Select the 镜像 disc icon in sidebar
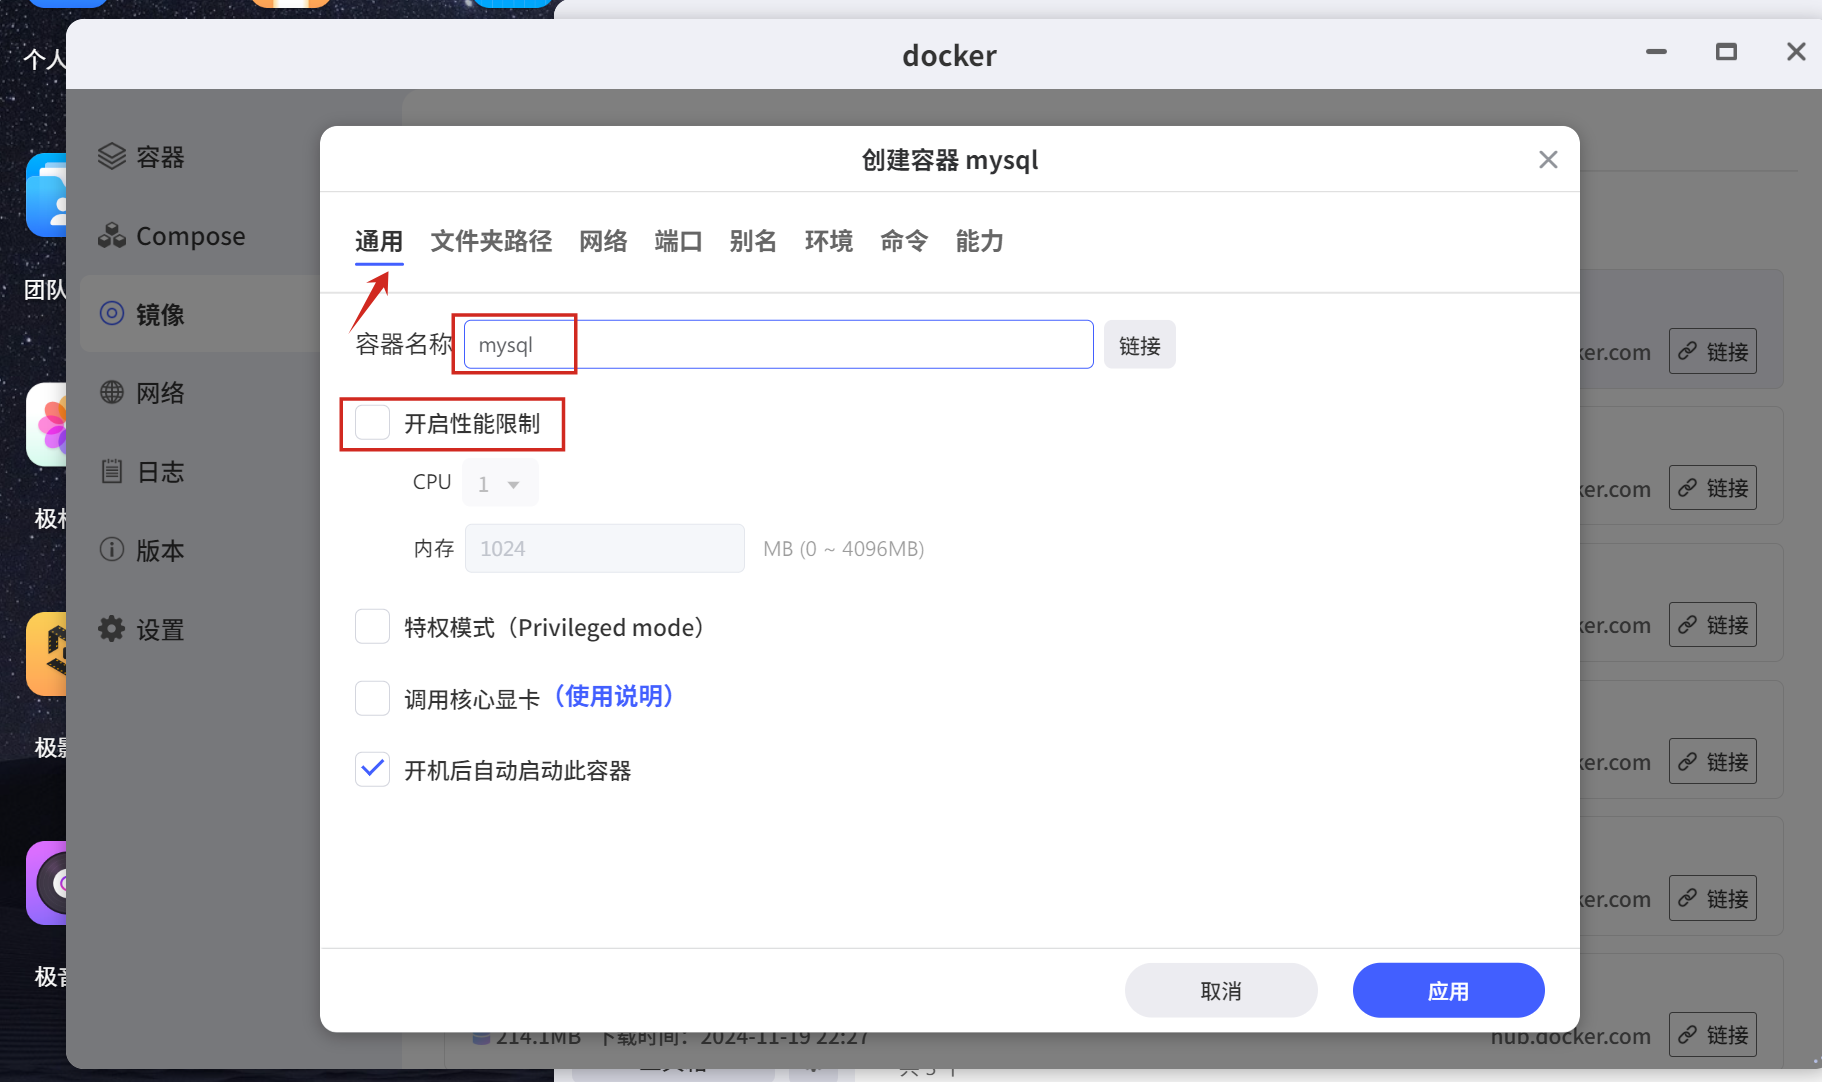The height and width of the screenshot is (1082, 1822). [112, 314]
